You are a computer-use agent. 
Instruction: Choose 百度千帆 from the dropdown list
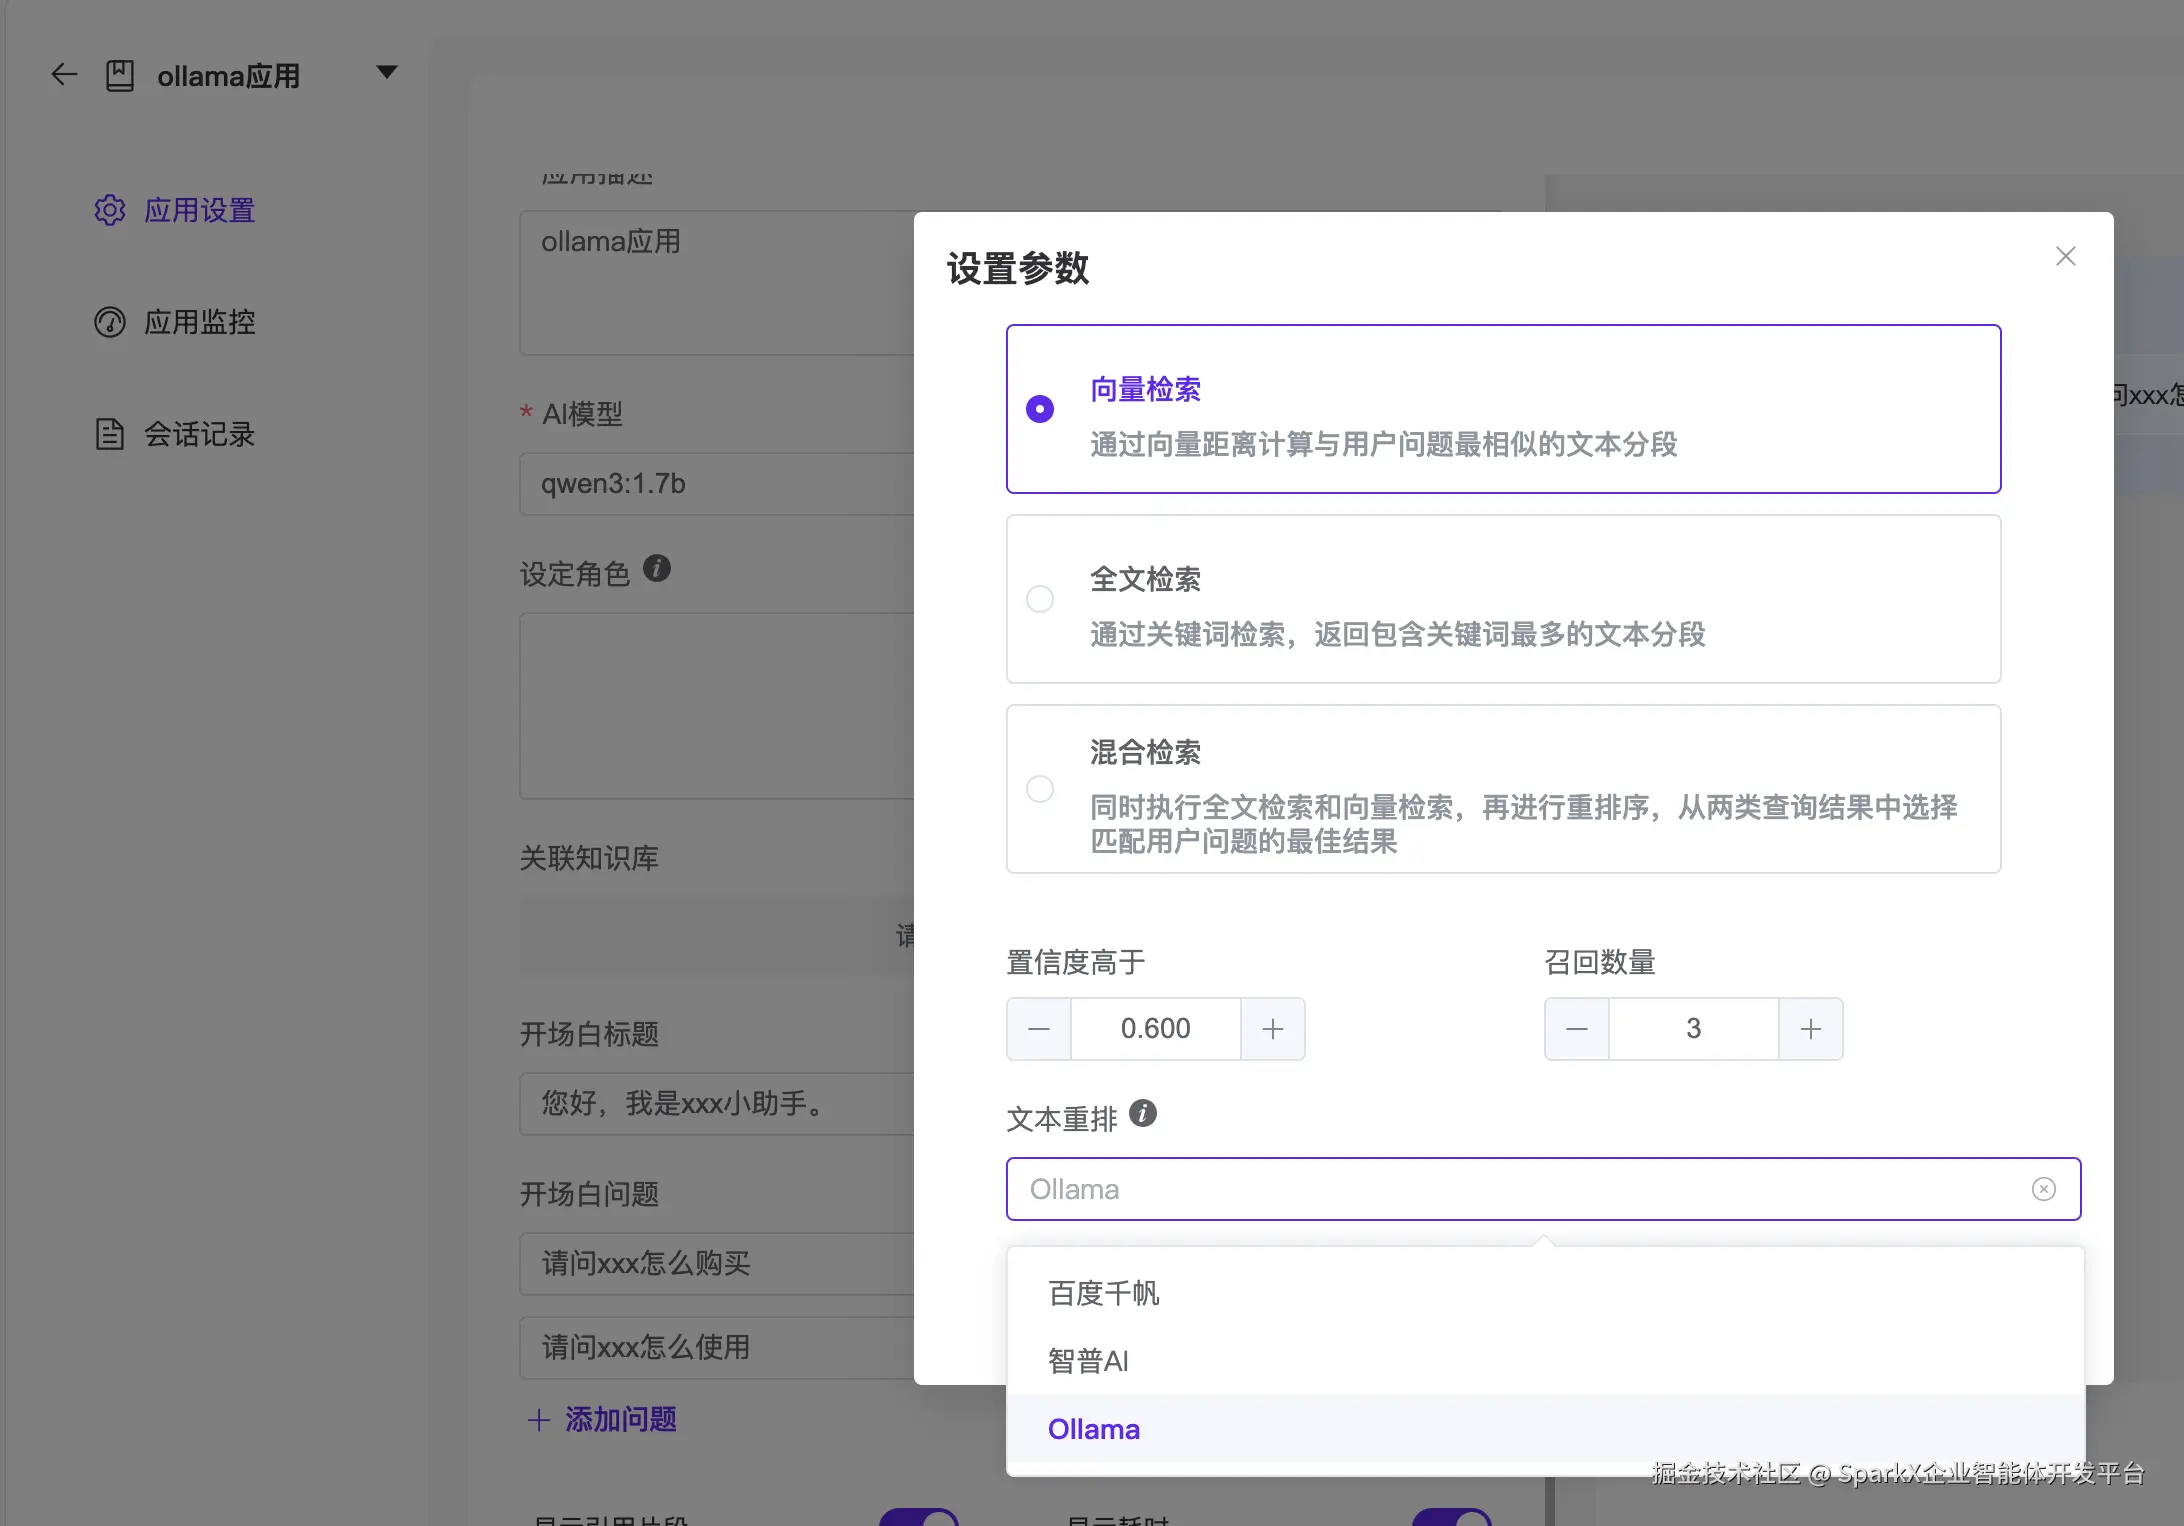click(1104, 1293)
